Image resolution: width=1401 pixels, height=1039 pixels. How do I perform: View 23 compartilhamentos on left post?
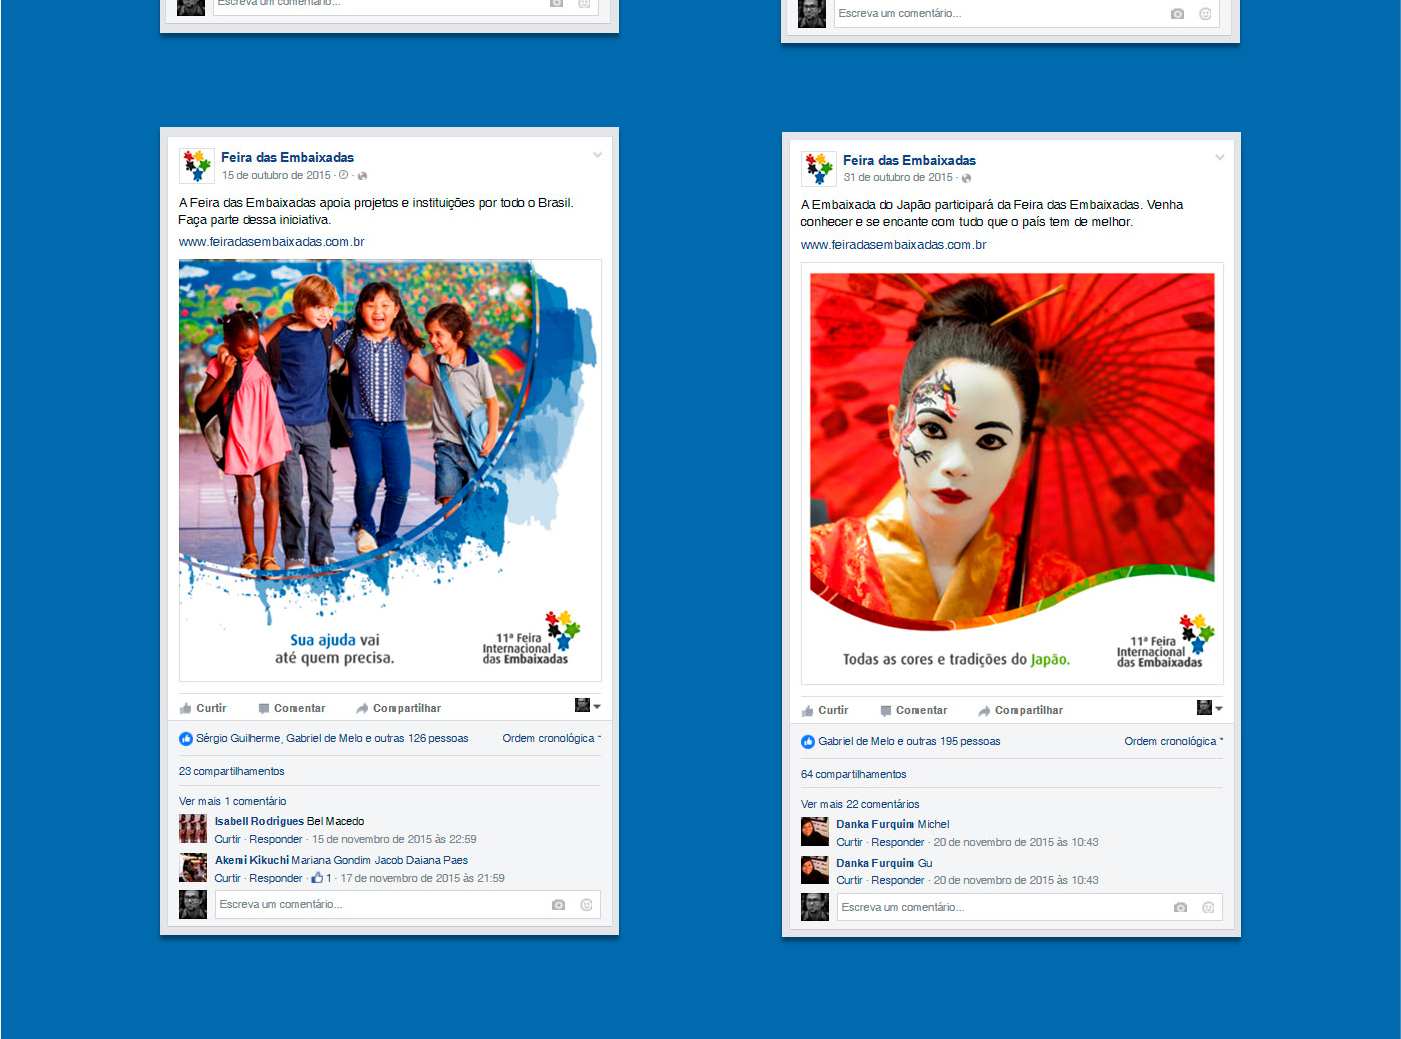pos(231,772)
